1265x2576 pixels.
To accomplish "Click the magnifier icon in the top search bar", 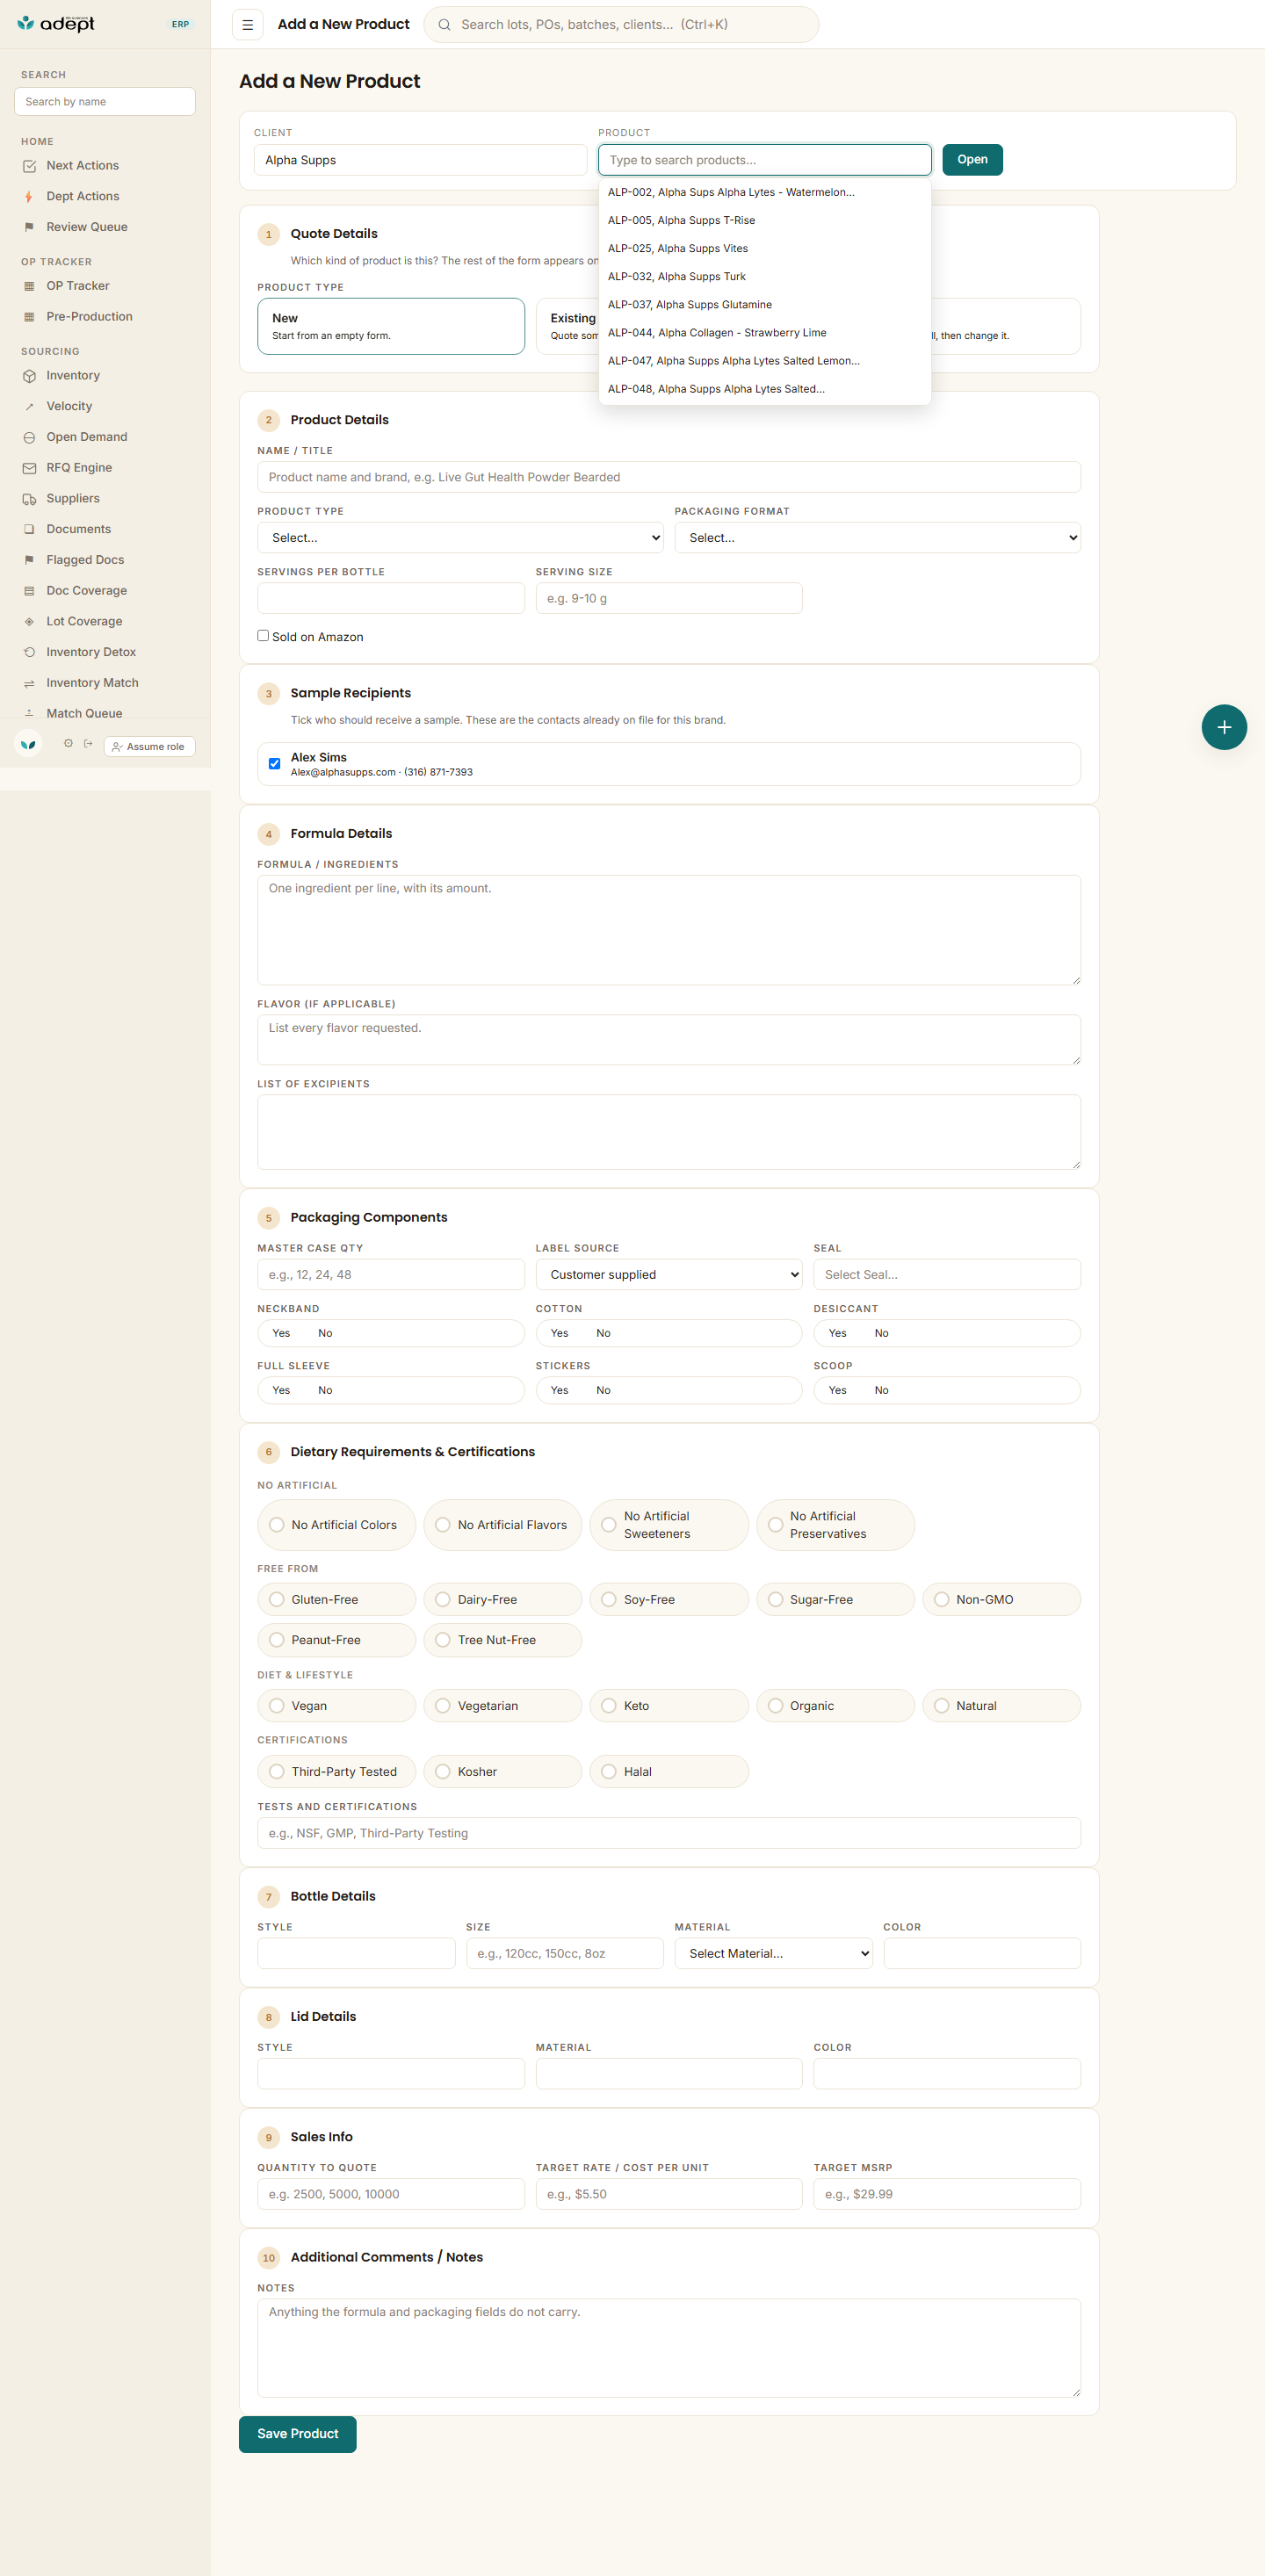I will [x=444, y=25].
